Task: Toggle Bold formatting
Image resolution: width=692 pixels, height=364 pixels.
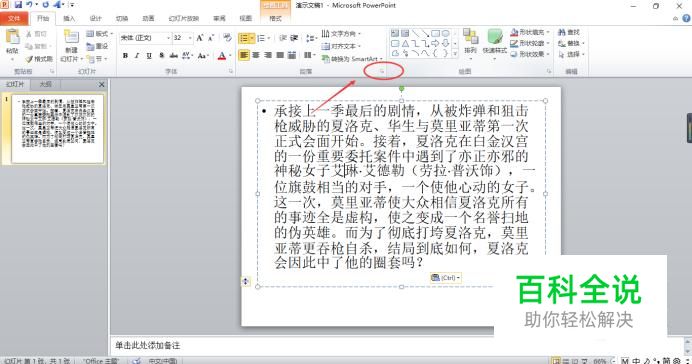Action: coord(125,56)
